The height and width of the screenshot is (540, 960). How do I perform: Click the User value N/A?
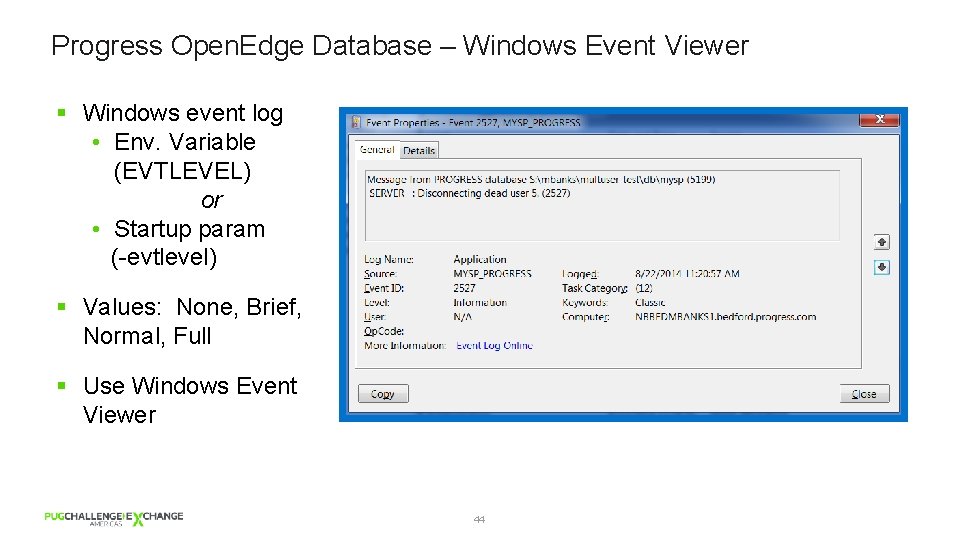[462, 317]
